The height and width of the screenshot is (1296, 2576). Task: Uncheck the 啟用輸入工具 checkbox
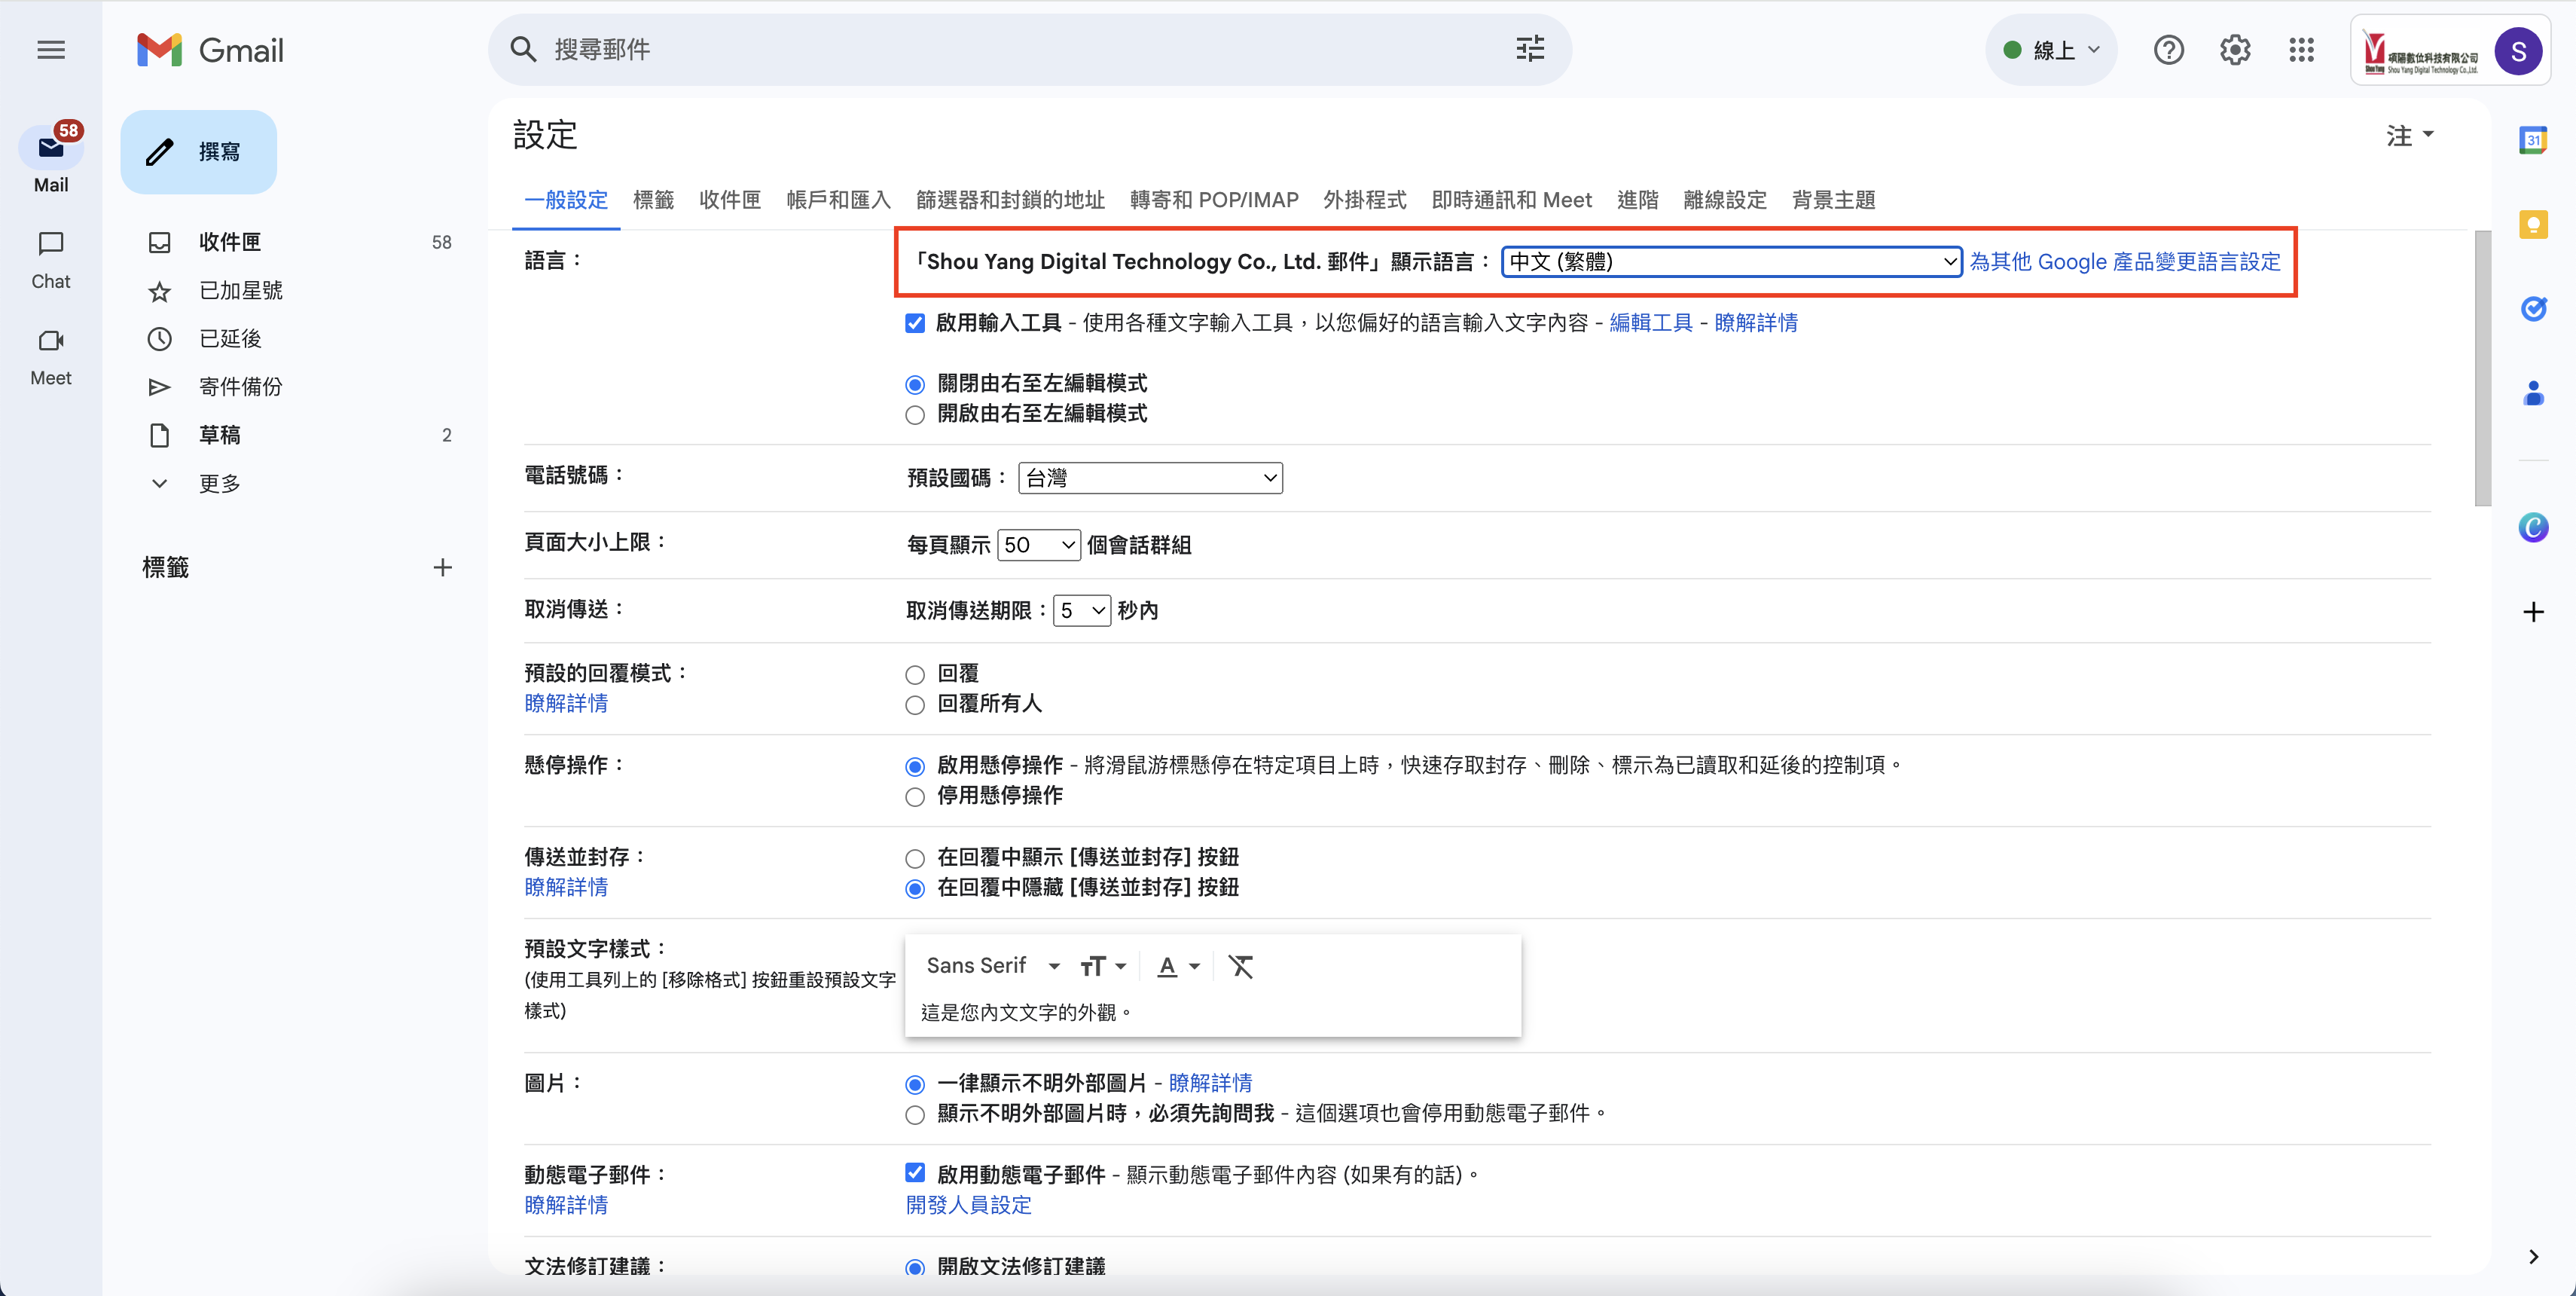coord(914,323)
